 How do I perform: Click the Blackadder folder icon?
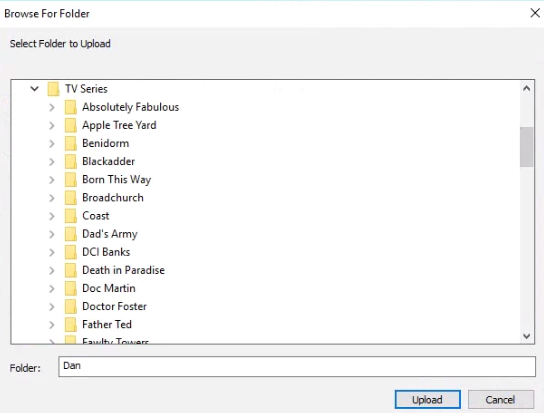tap(70, 161)
